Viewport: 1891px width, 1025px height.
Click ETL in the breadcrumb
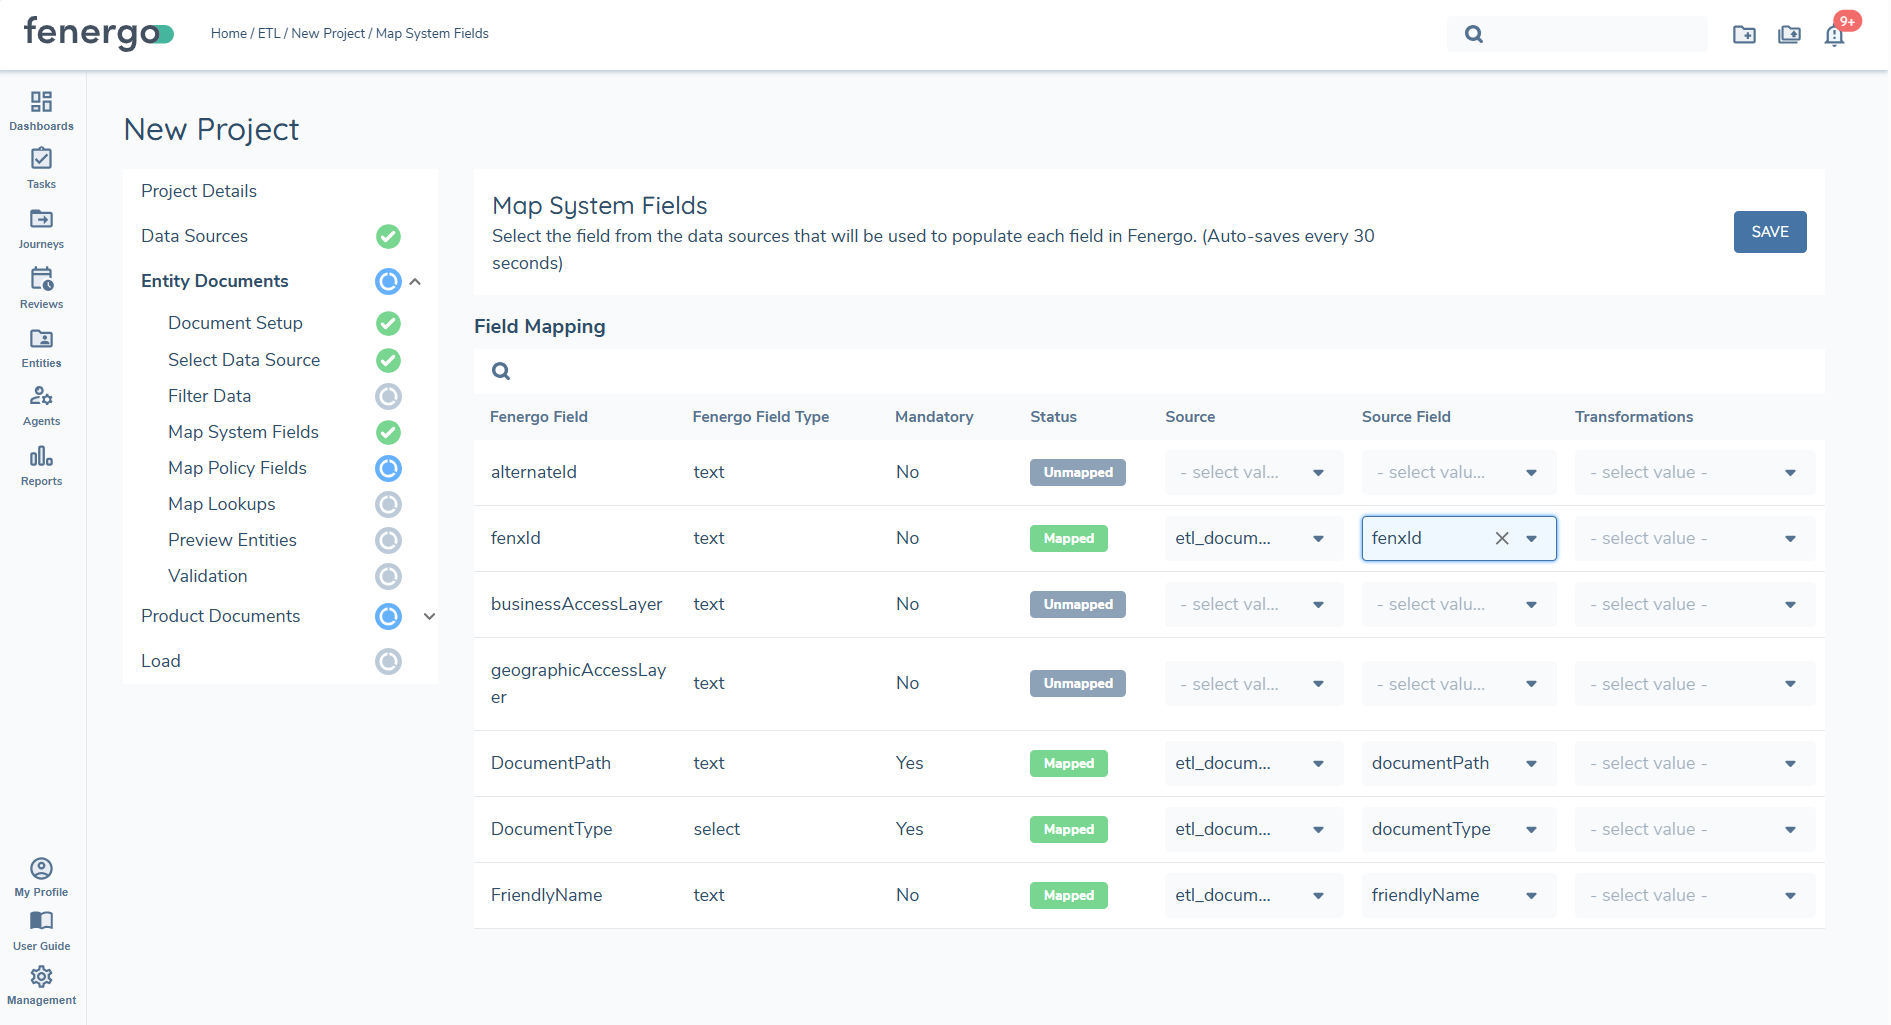[269, 33]
